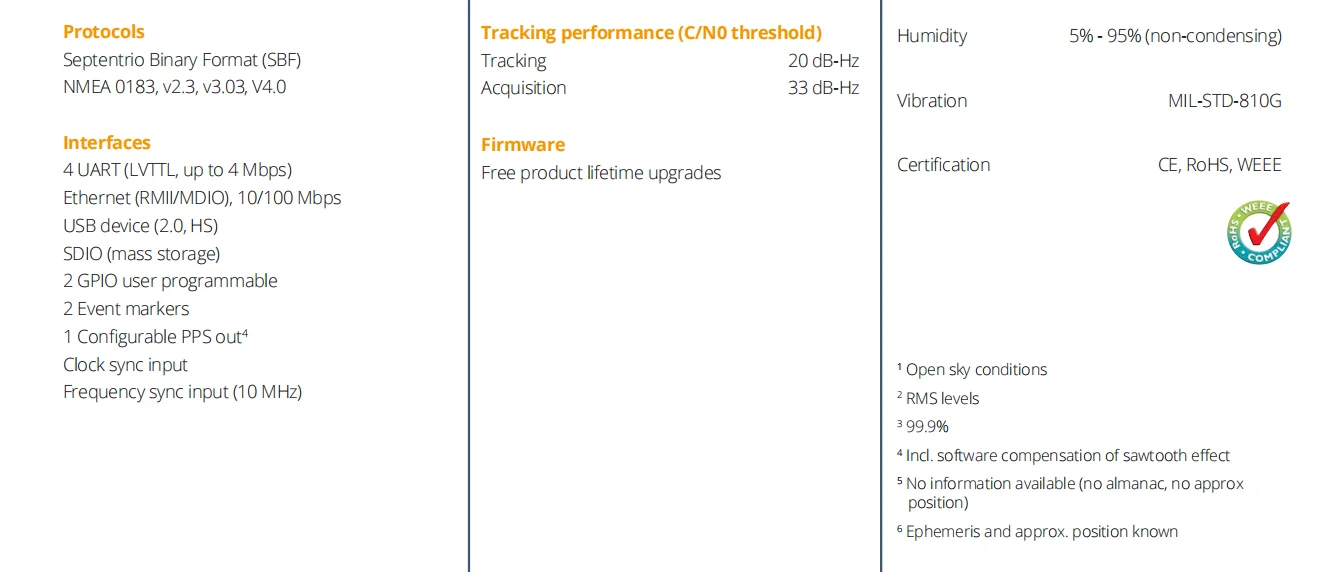Click the 20 dB-Hz tracking value
This screenshot has height=572, width=1317.
click(823, 61)
